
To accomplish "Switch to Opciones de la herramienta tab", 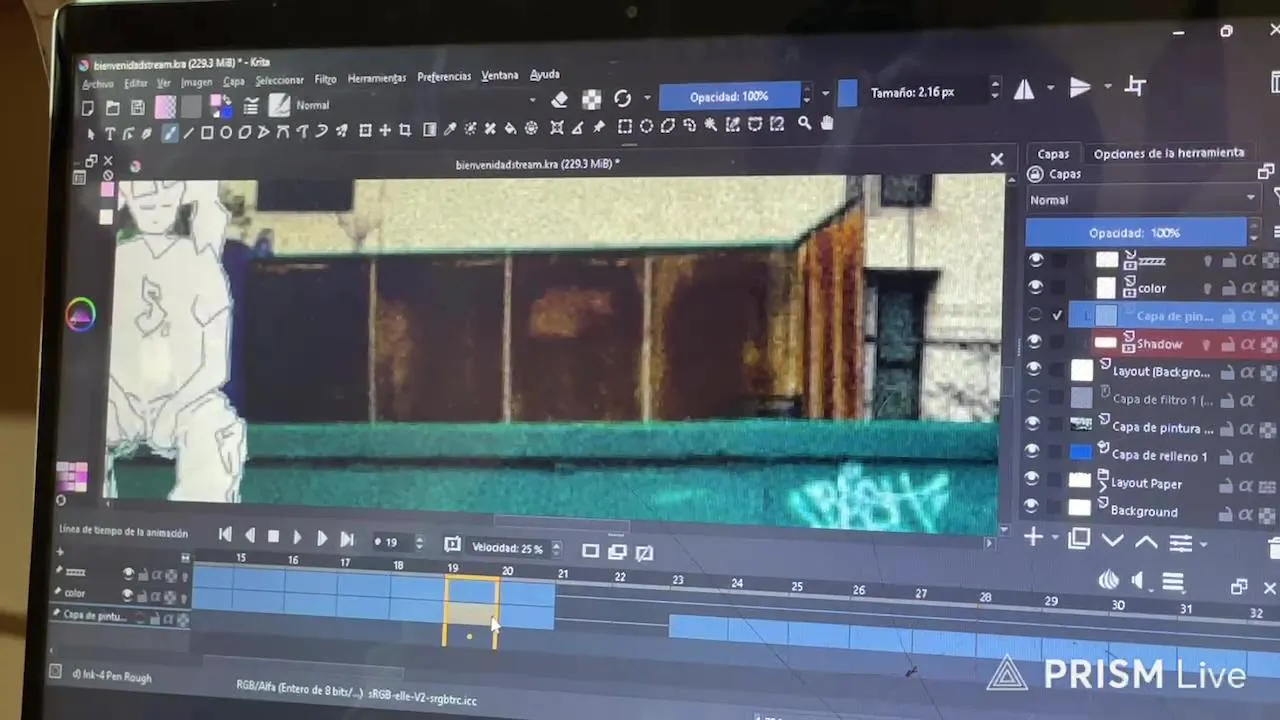I will (x=1168, y=153).
